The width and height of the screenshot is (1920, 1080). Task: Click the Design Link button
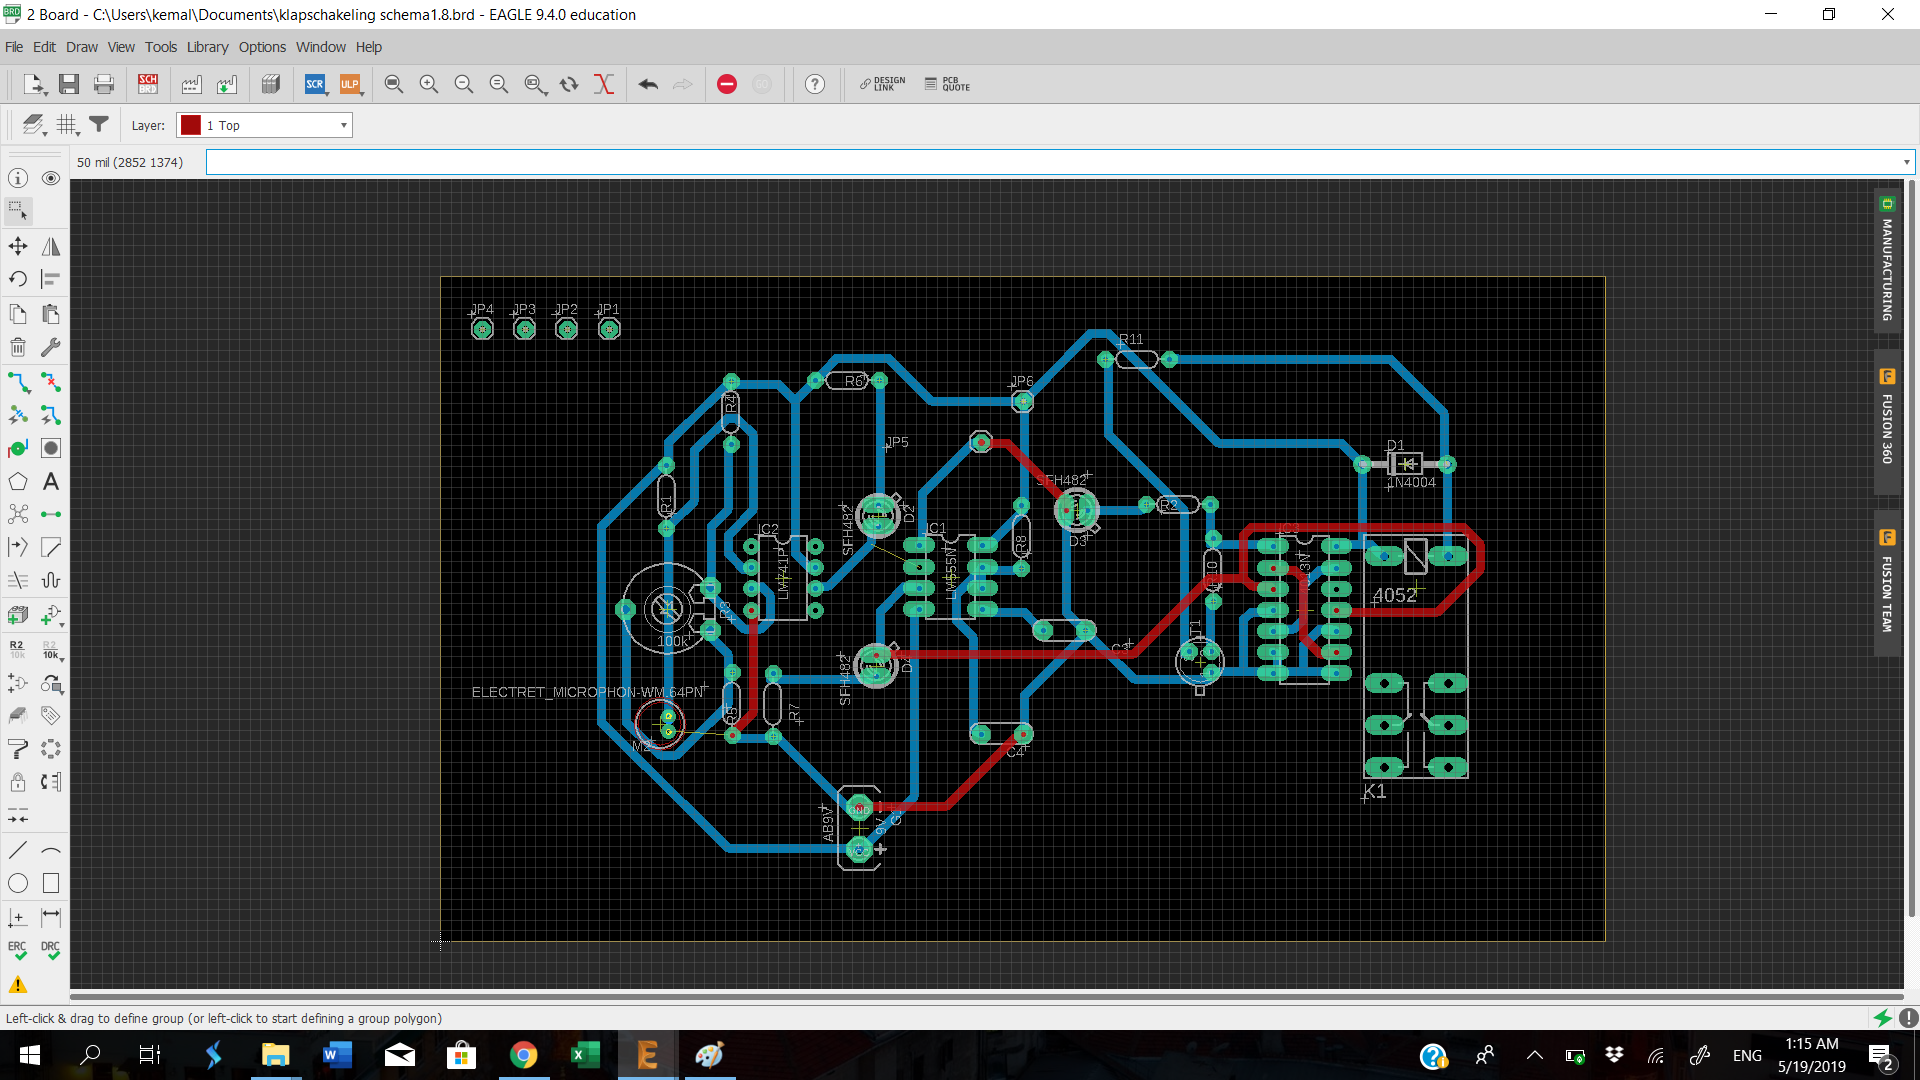click(x=883, y=84)
